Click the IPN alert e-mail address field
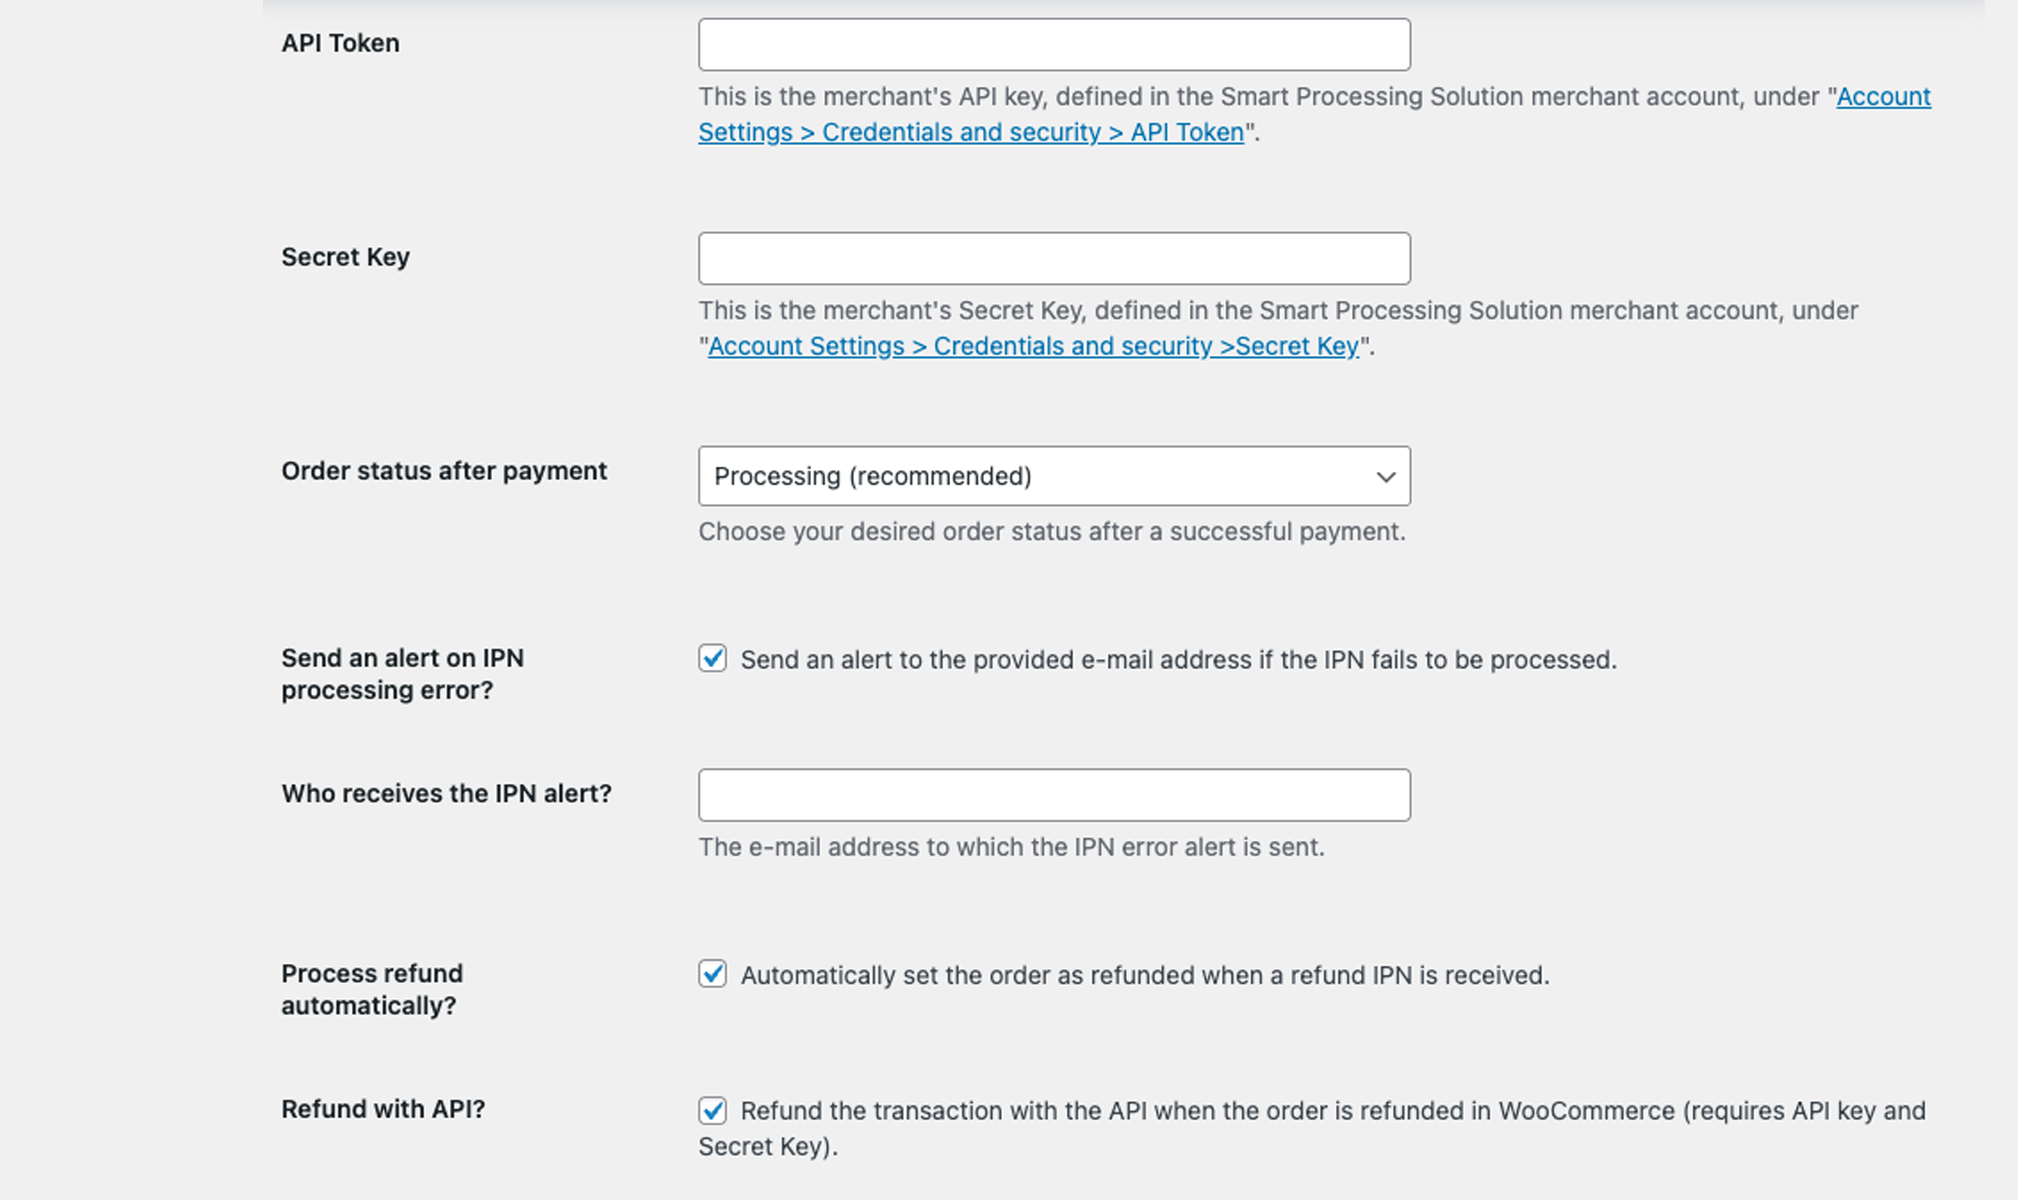2018x1200 pixels. pos(1053,794)
